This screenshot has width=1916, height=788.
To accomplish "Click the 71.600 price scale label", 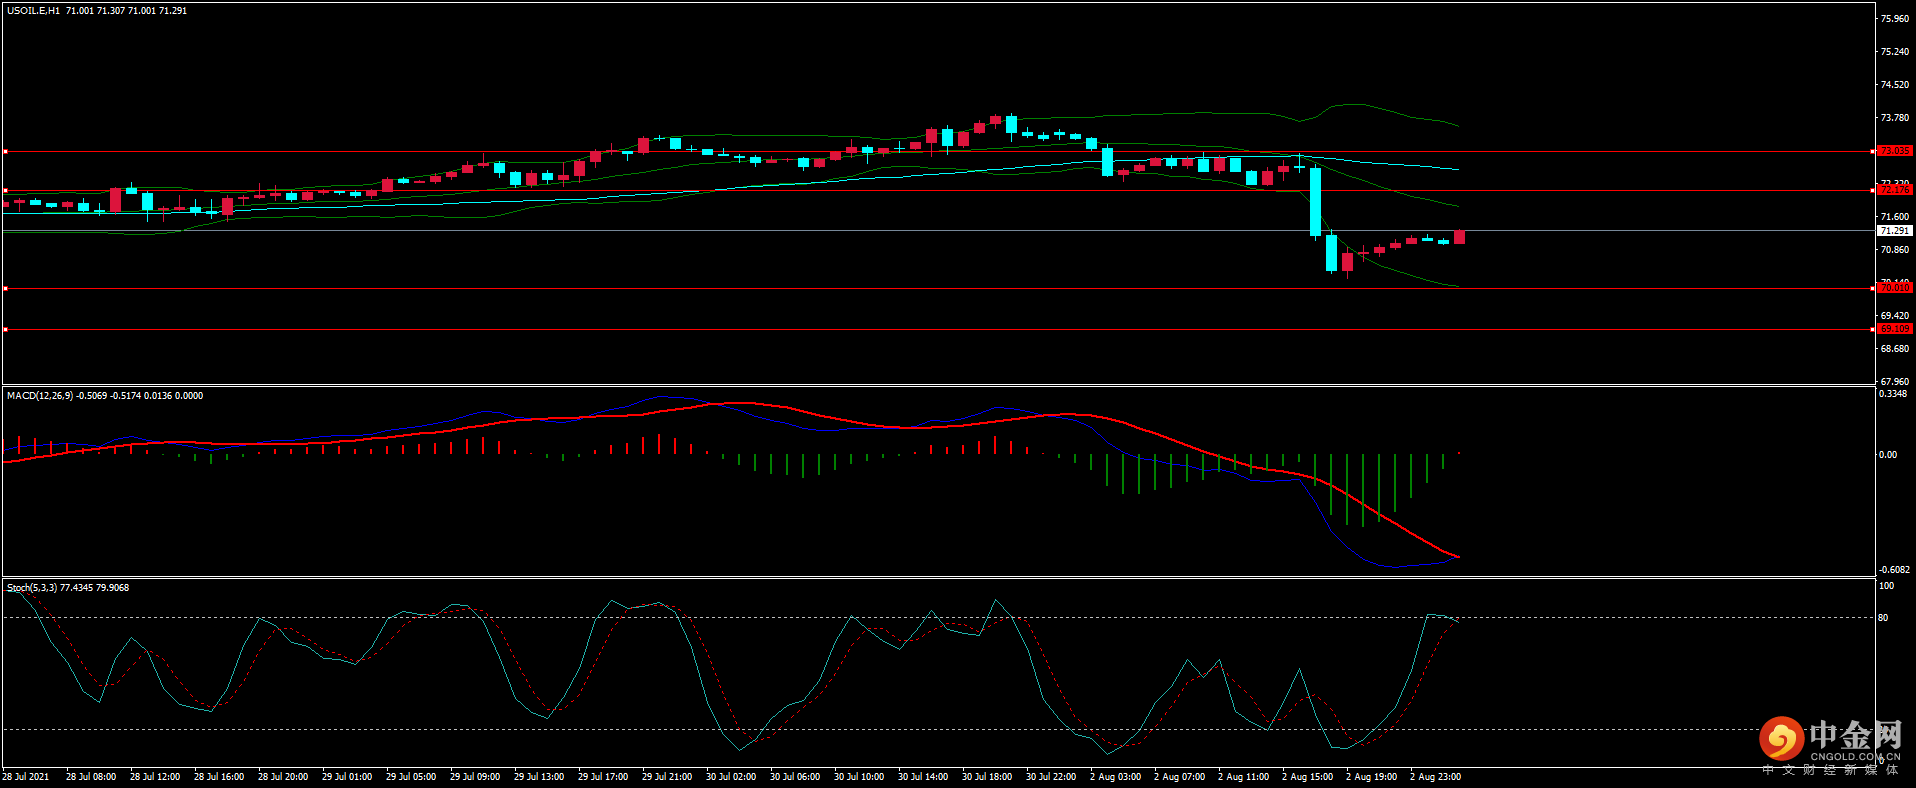I will [x=1894, y=217].
